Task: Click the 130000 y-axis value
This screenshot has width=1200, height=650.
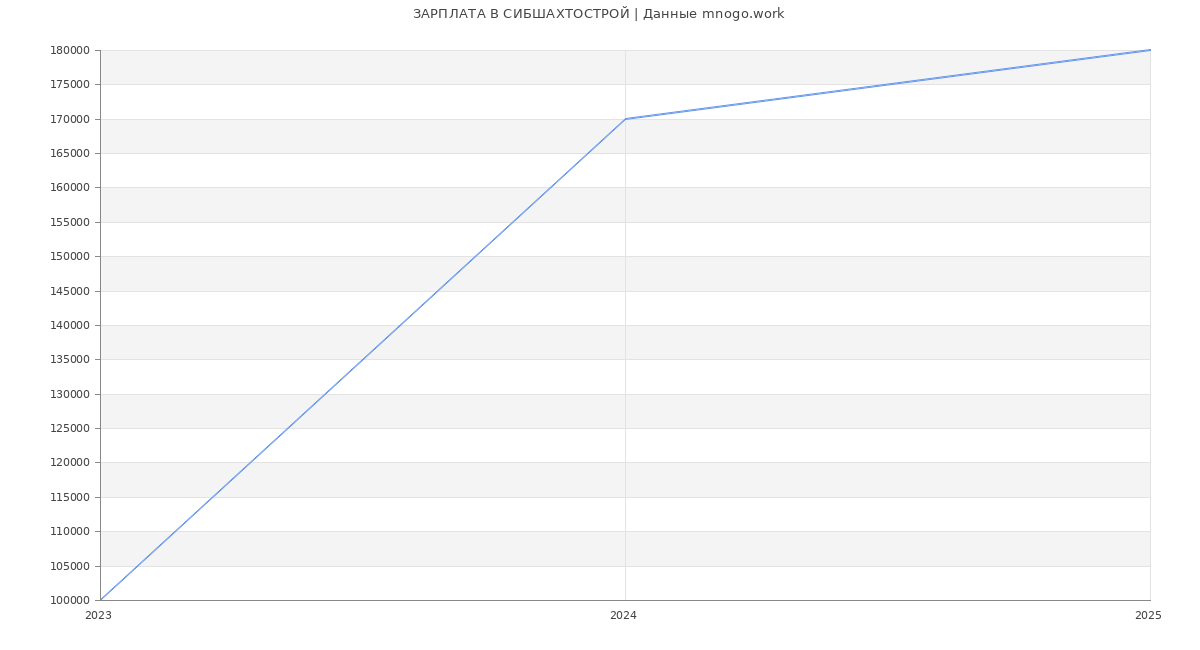Action: pyautogui.click(x=70, y=394)
